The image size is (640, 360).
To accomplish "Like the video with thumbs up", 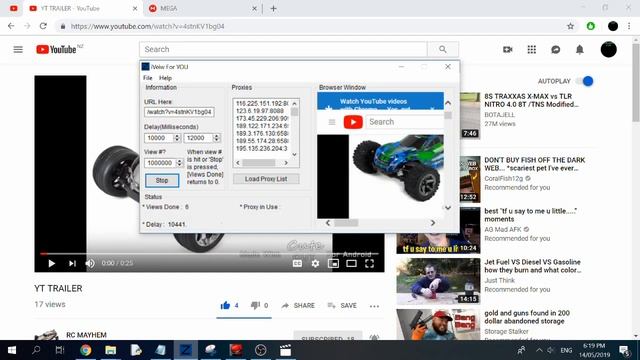I will [x=225, y=305].
